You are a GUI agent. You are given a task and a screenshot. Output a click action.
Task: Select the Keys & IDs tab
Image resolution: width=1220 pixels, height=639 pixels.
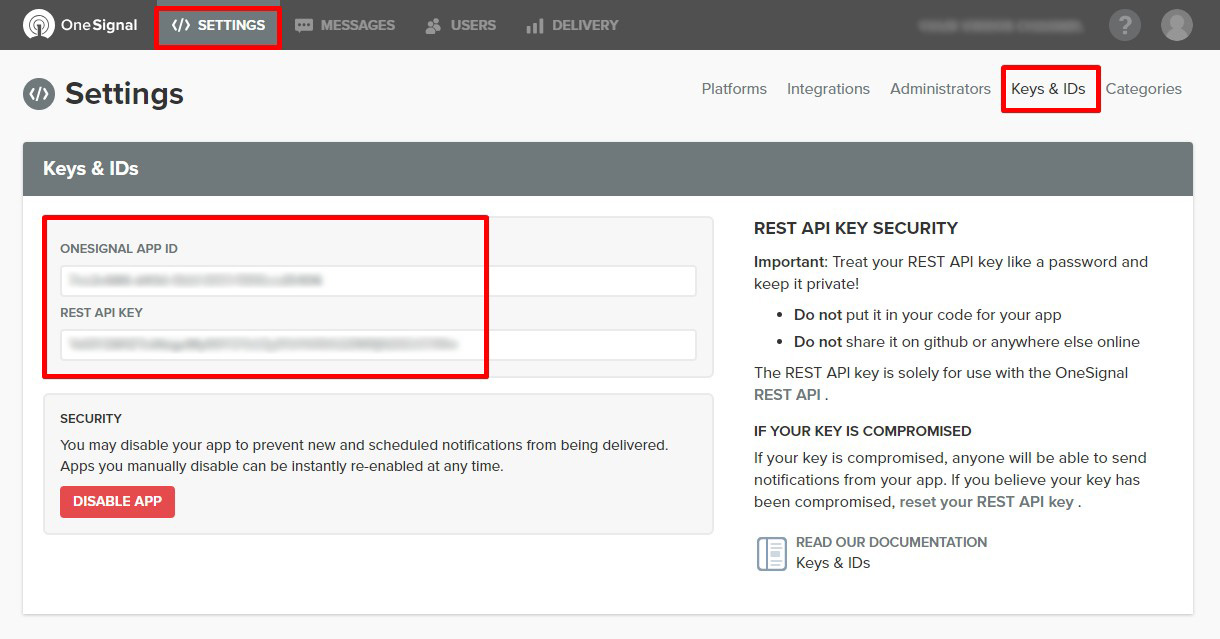pyautogui.click(x=1048, y=89)
